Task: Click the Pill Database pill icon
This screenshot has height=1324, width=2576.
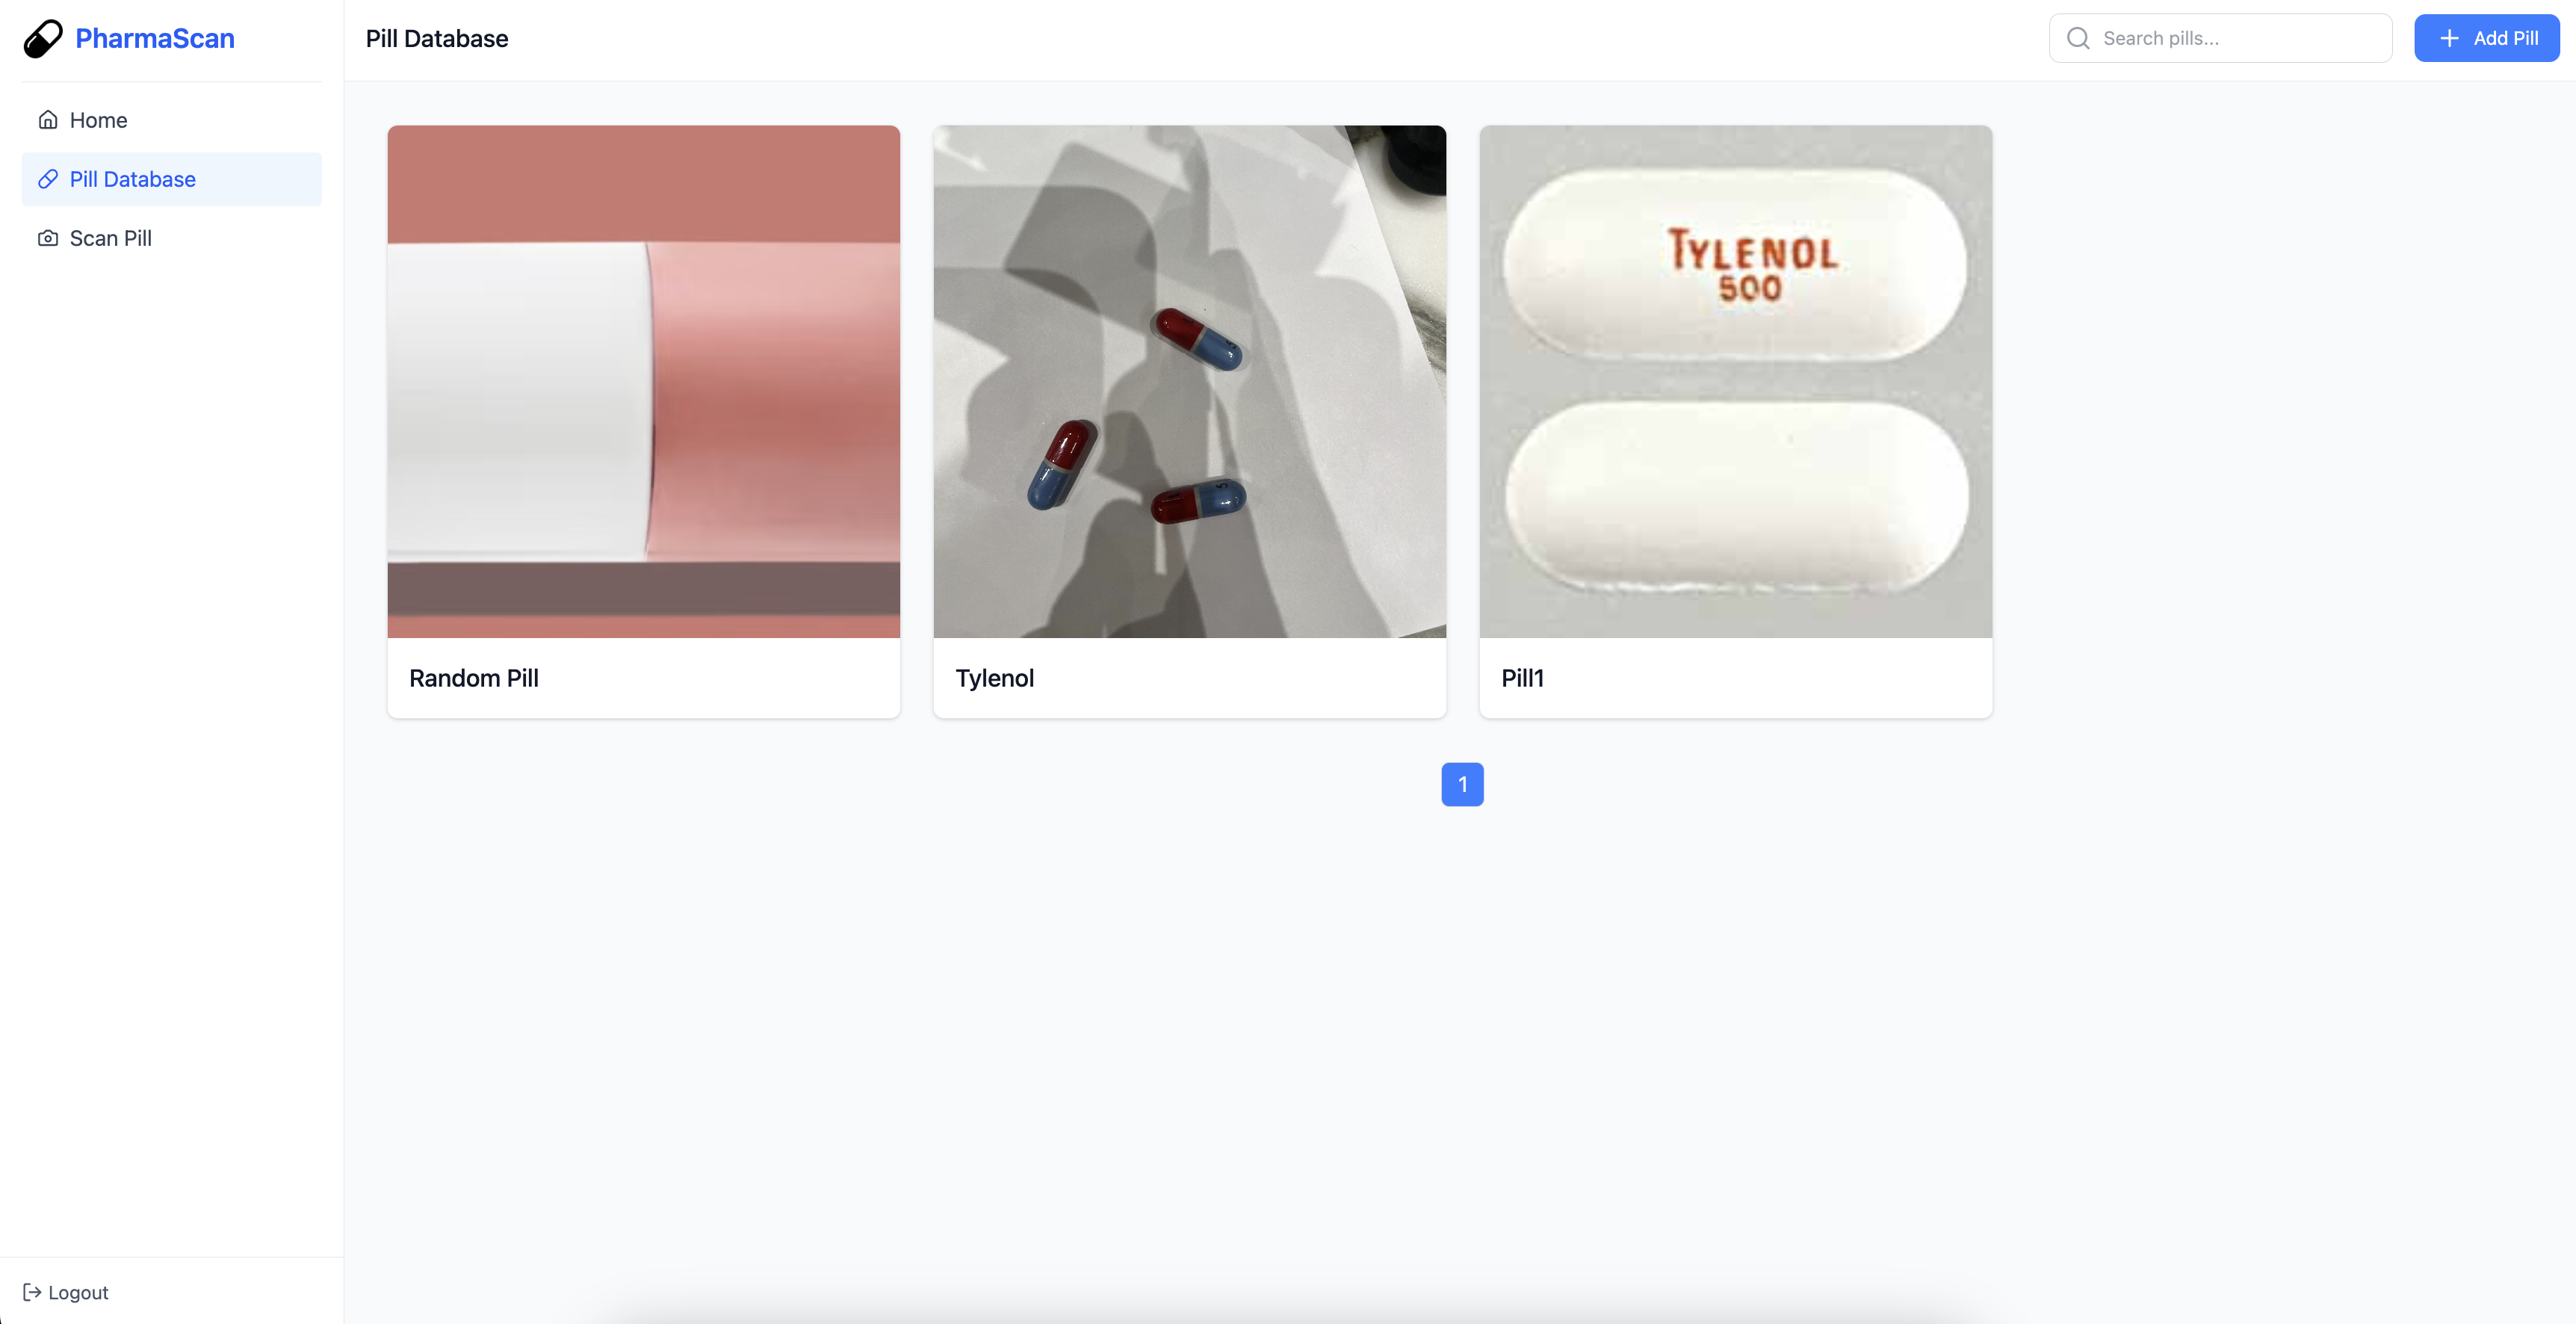Action: coord(47,179)
